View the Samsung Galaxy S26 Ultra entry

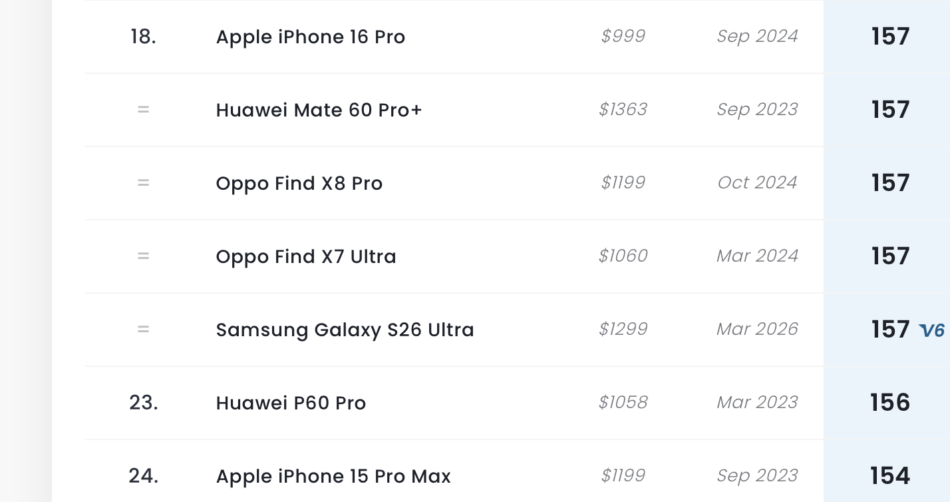coord(345,330)
